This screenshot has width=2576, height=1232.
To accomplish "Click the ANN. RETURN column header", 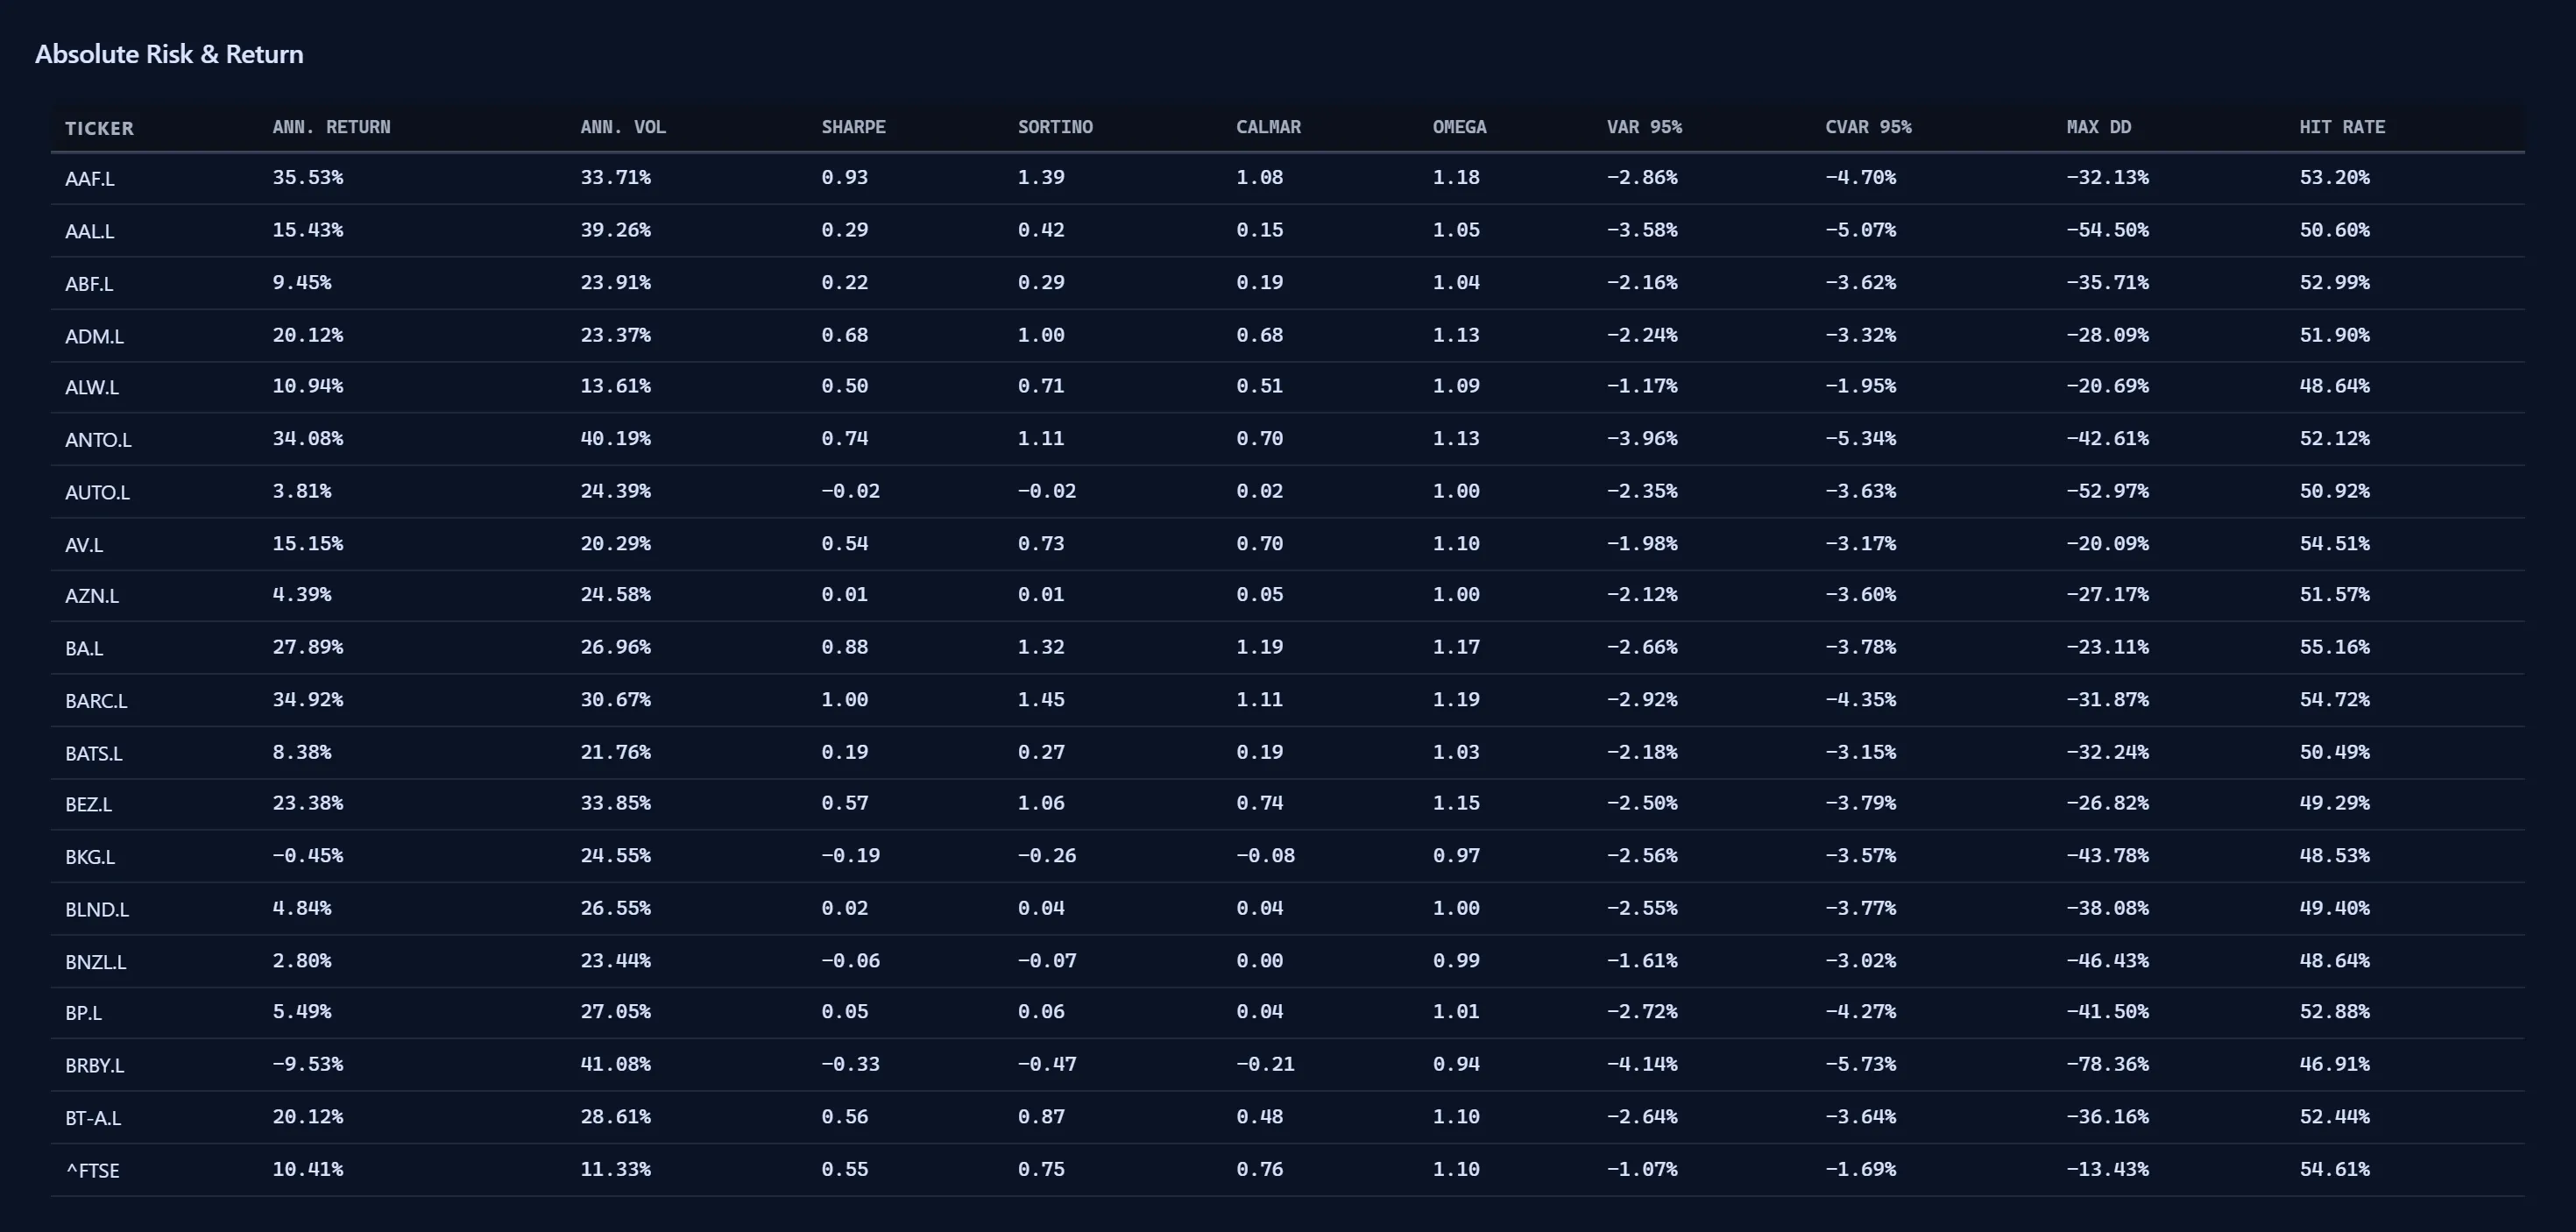I will tap(331, 127).
